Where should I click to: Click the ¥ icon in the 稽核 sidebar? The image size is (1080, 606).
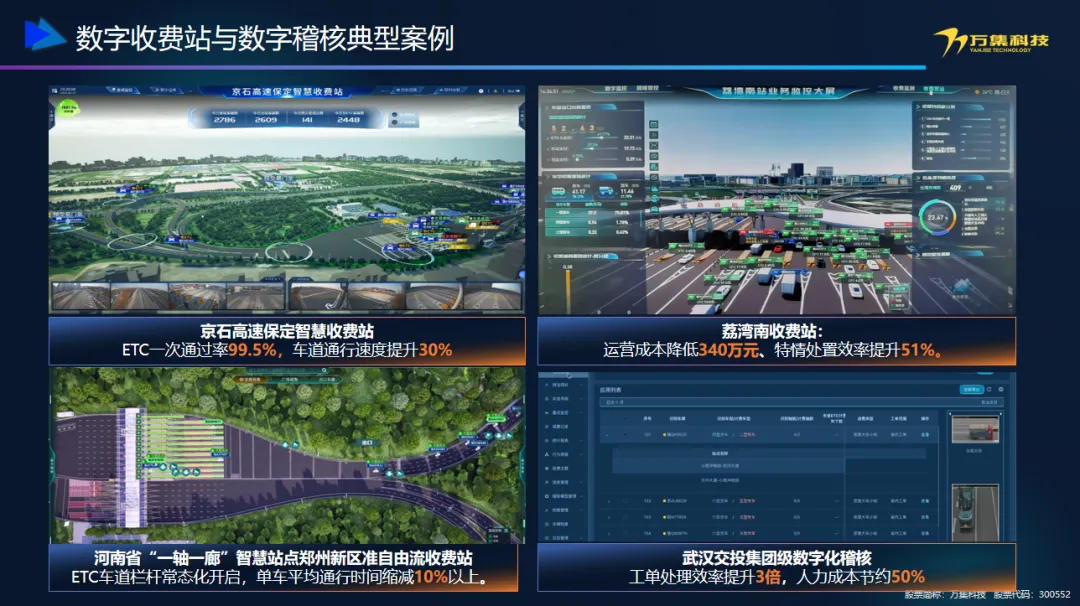tap(546, 468)
